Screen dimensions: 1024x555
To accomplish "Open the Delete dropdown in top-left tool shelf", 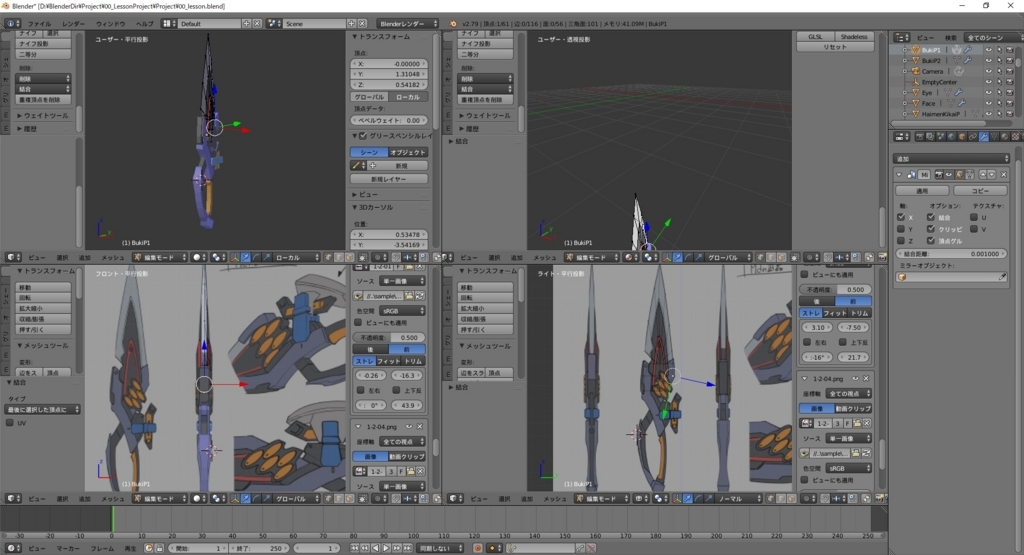I will point(43,78).
